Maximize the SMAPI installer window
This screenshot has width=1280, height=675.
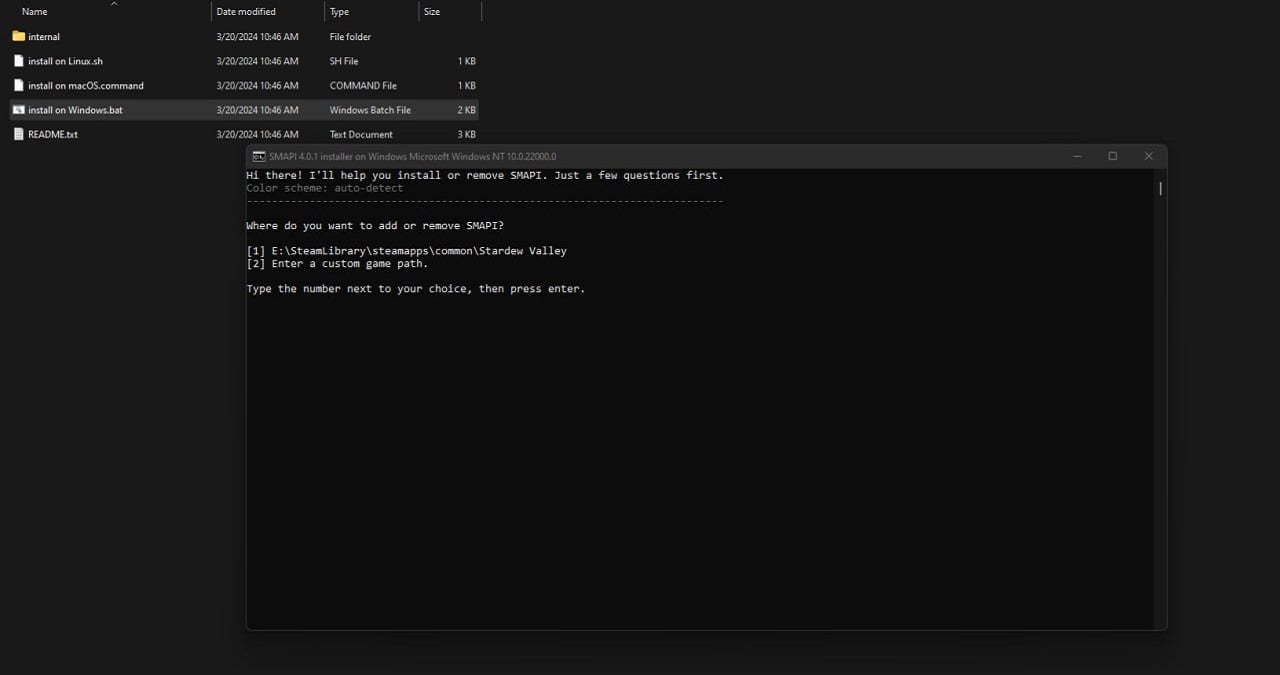coord(1112,156)
